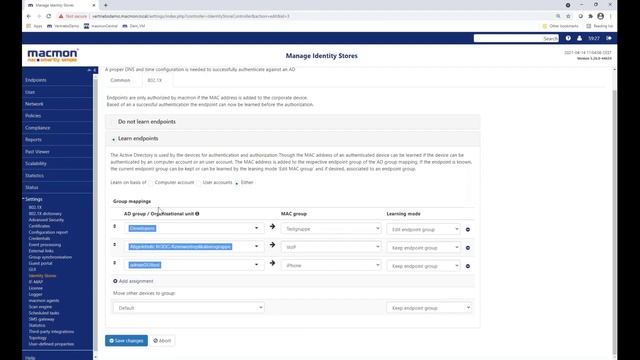Open a new browser tab with plus

pos(106,5)
